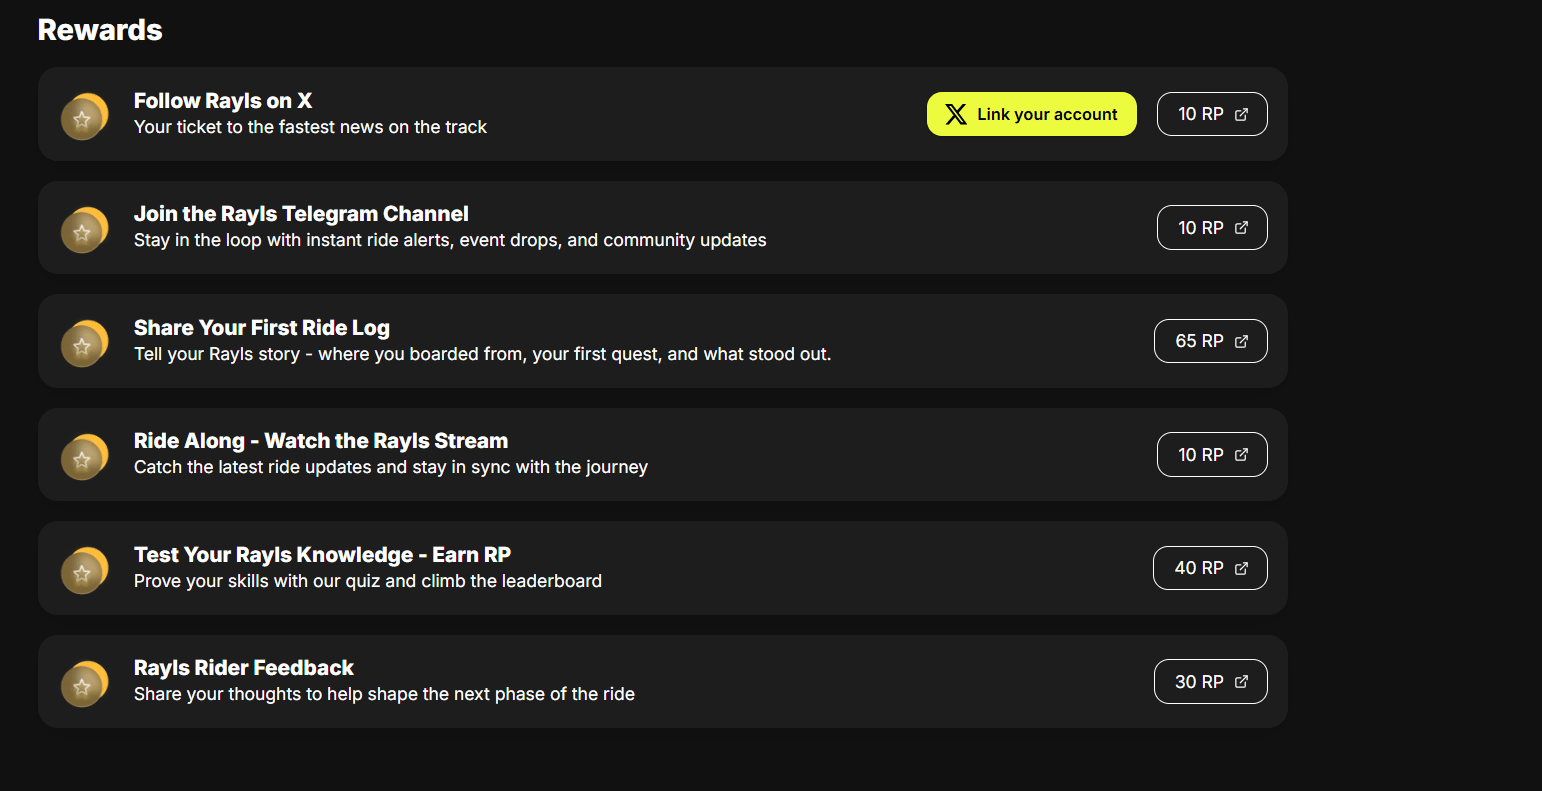
Task: Select the coin icon for Share Your First Ride Log
Action: coord(84,344)
